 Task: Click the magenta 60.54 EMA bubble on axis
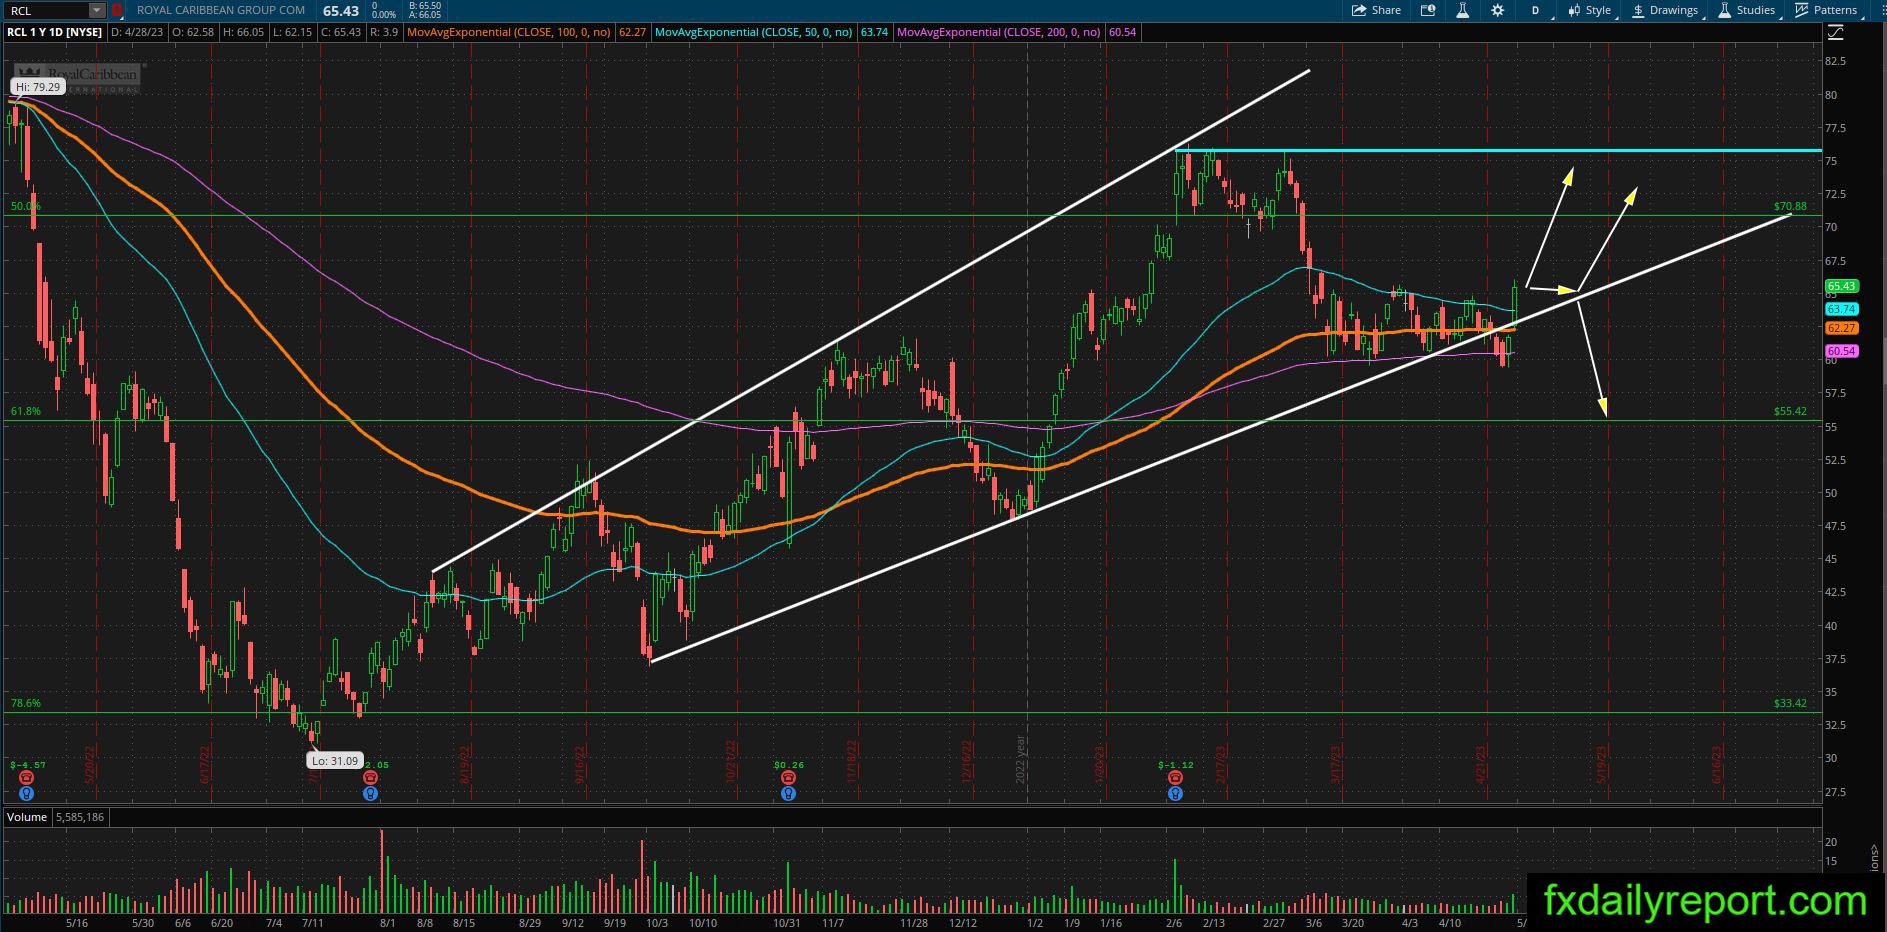(x=1841, y=351)
